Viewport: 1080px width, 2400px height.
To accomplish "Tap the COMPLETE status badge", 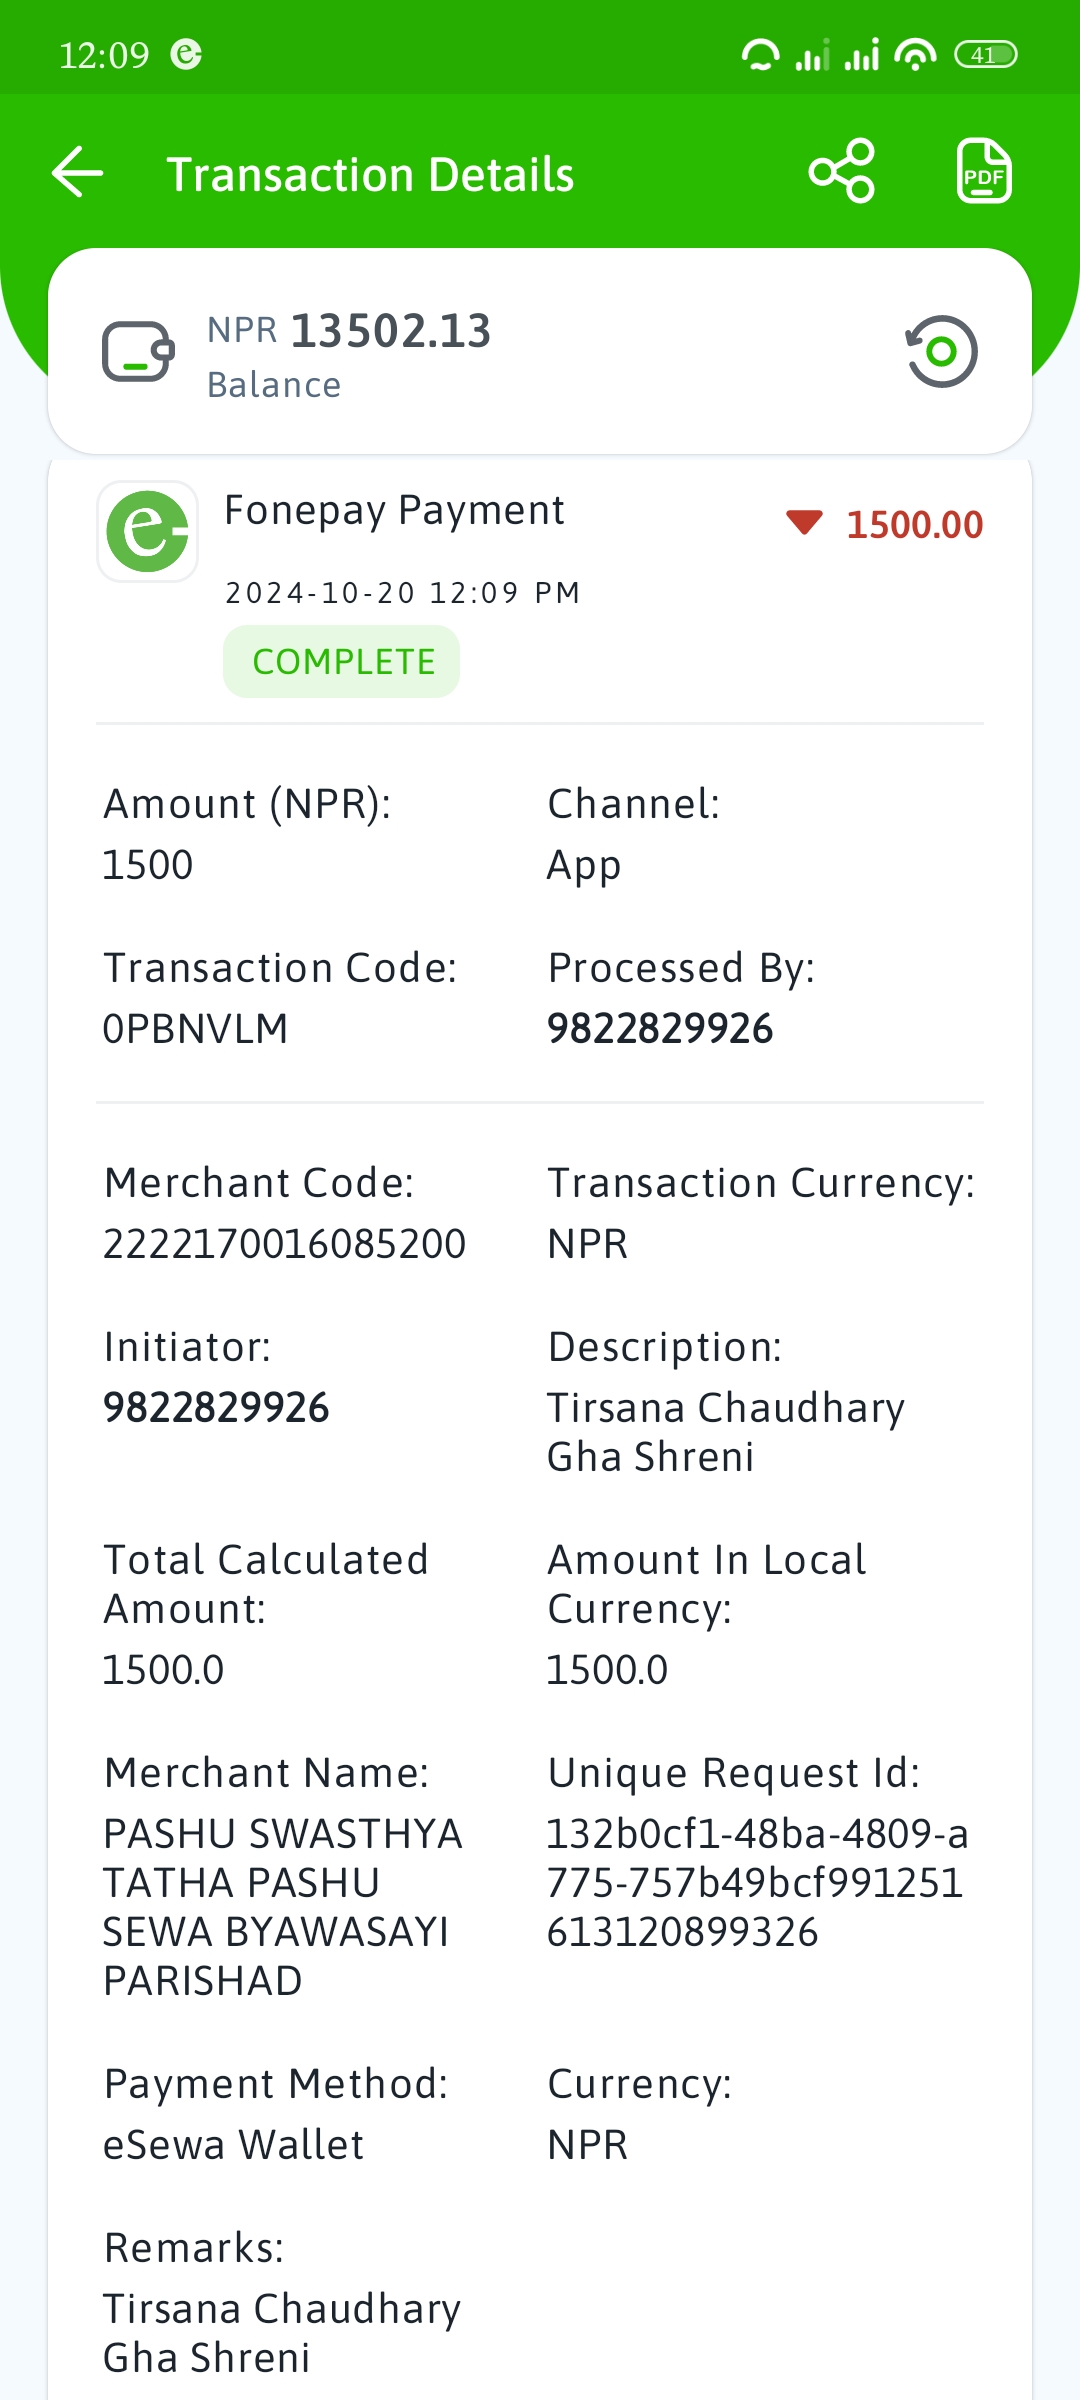I will tap(341, 662).
